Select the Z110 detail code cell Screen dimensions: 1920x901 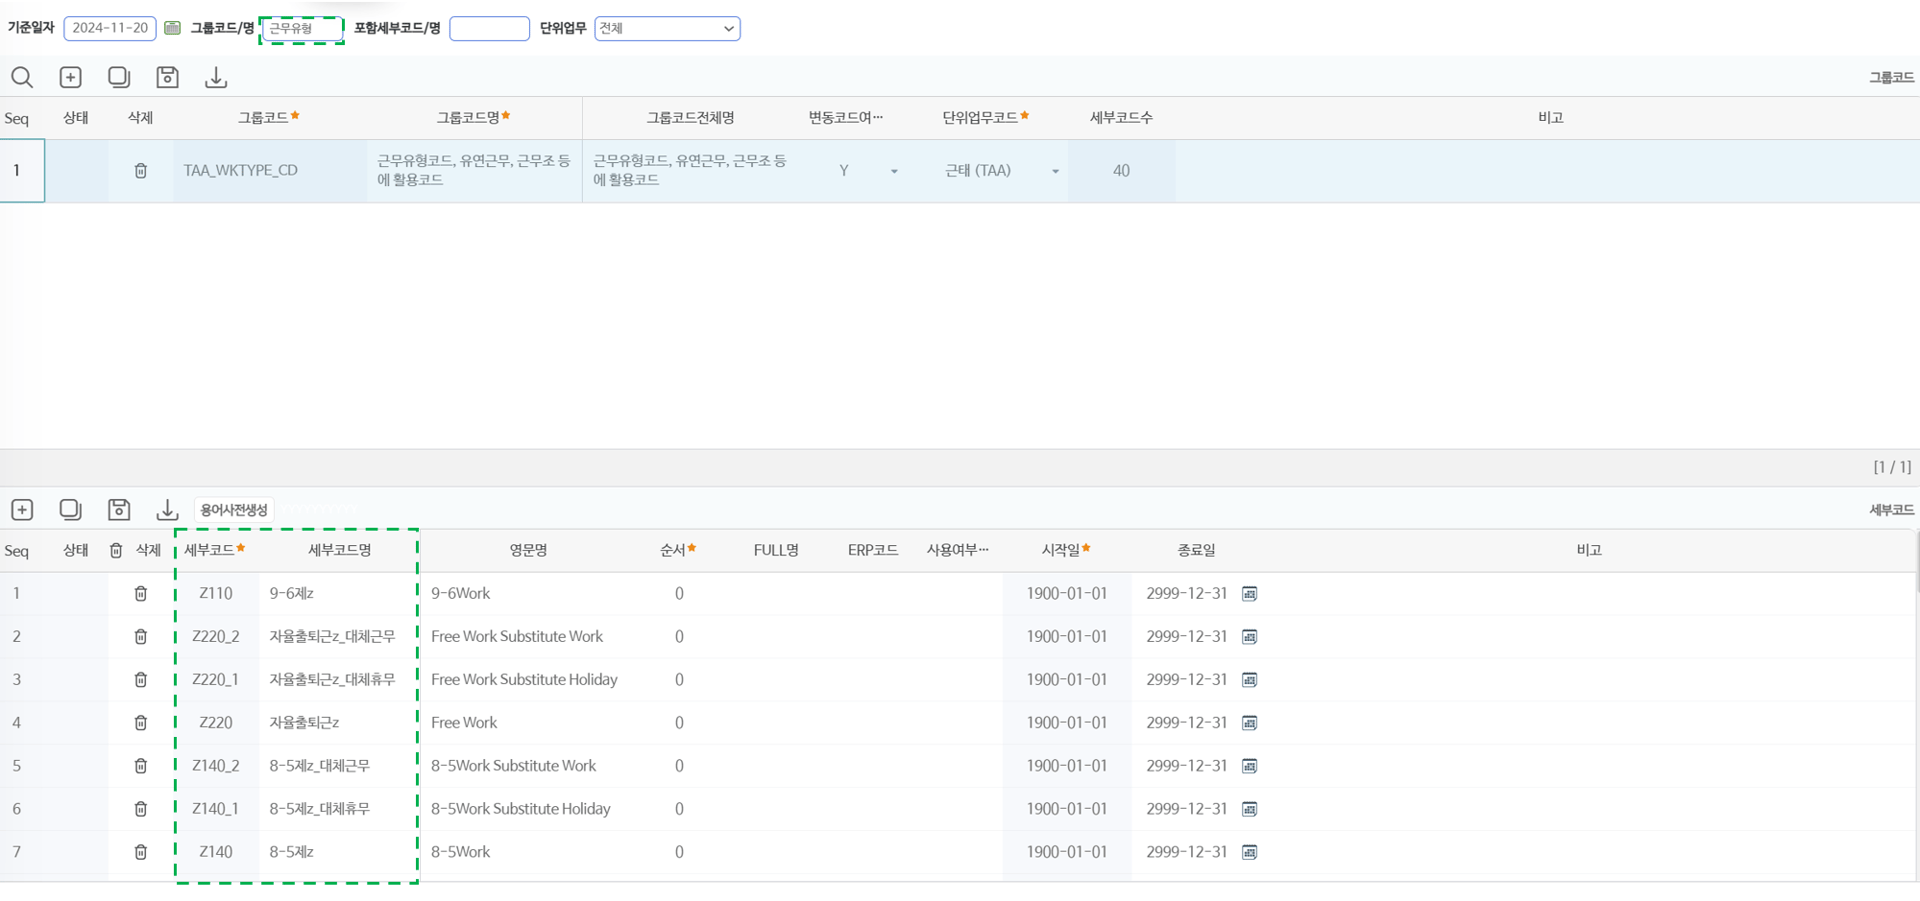point(216,594)
